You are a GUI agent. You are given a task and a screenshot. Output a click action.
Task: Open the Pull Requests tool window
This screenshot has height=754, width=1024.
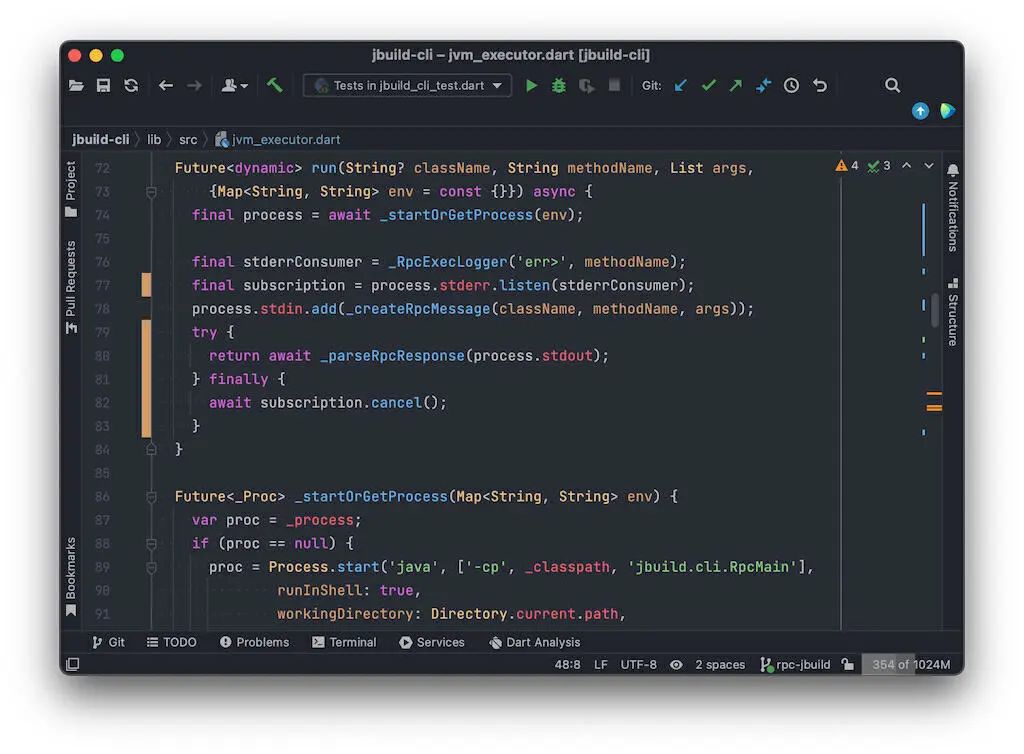71,287
